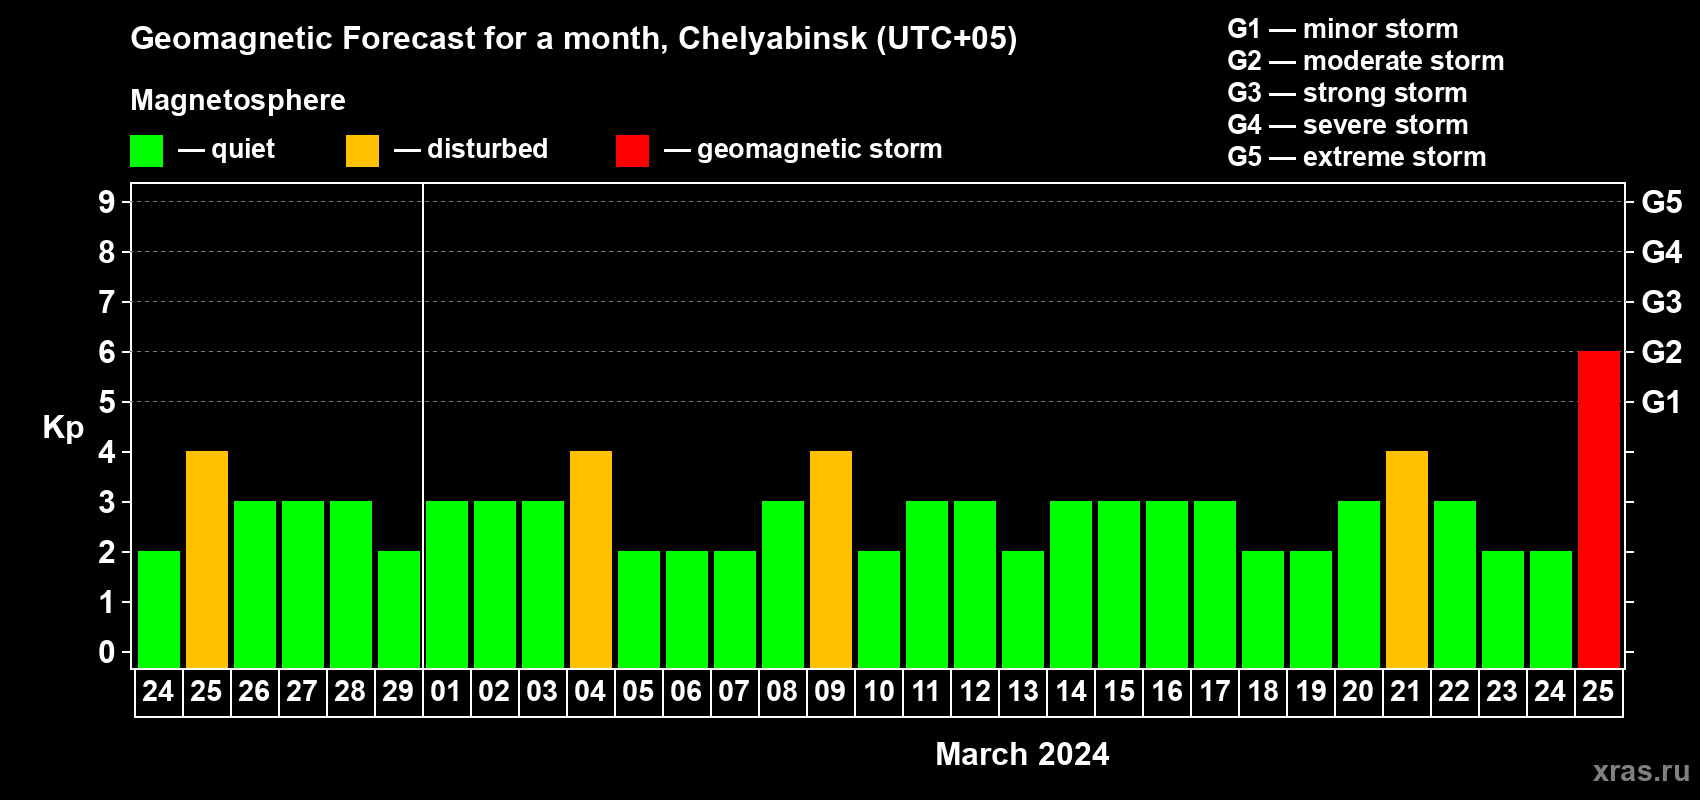Click date label 15 on the axis

pos(1118,692)
